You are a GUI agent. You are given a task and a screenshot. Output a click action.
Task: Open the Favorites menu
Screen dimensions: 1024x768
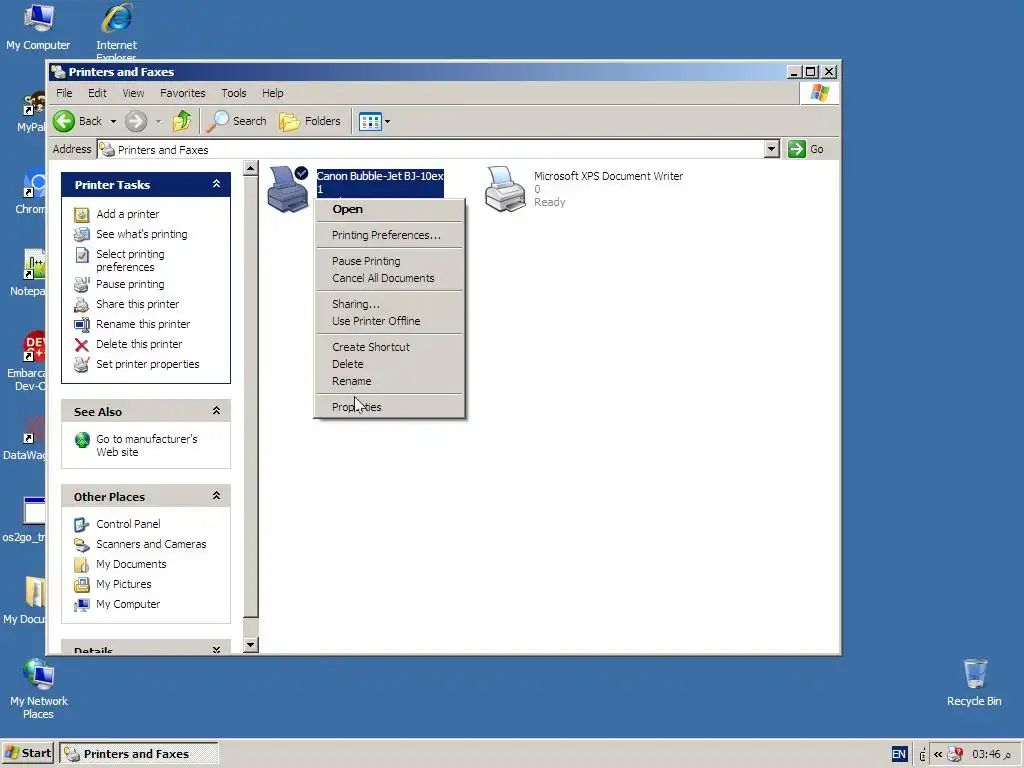(x=183, y=93)
